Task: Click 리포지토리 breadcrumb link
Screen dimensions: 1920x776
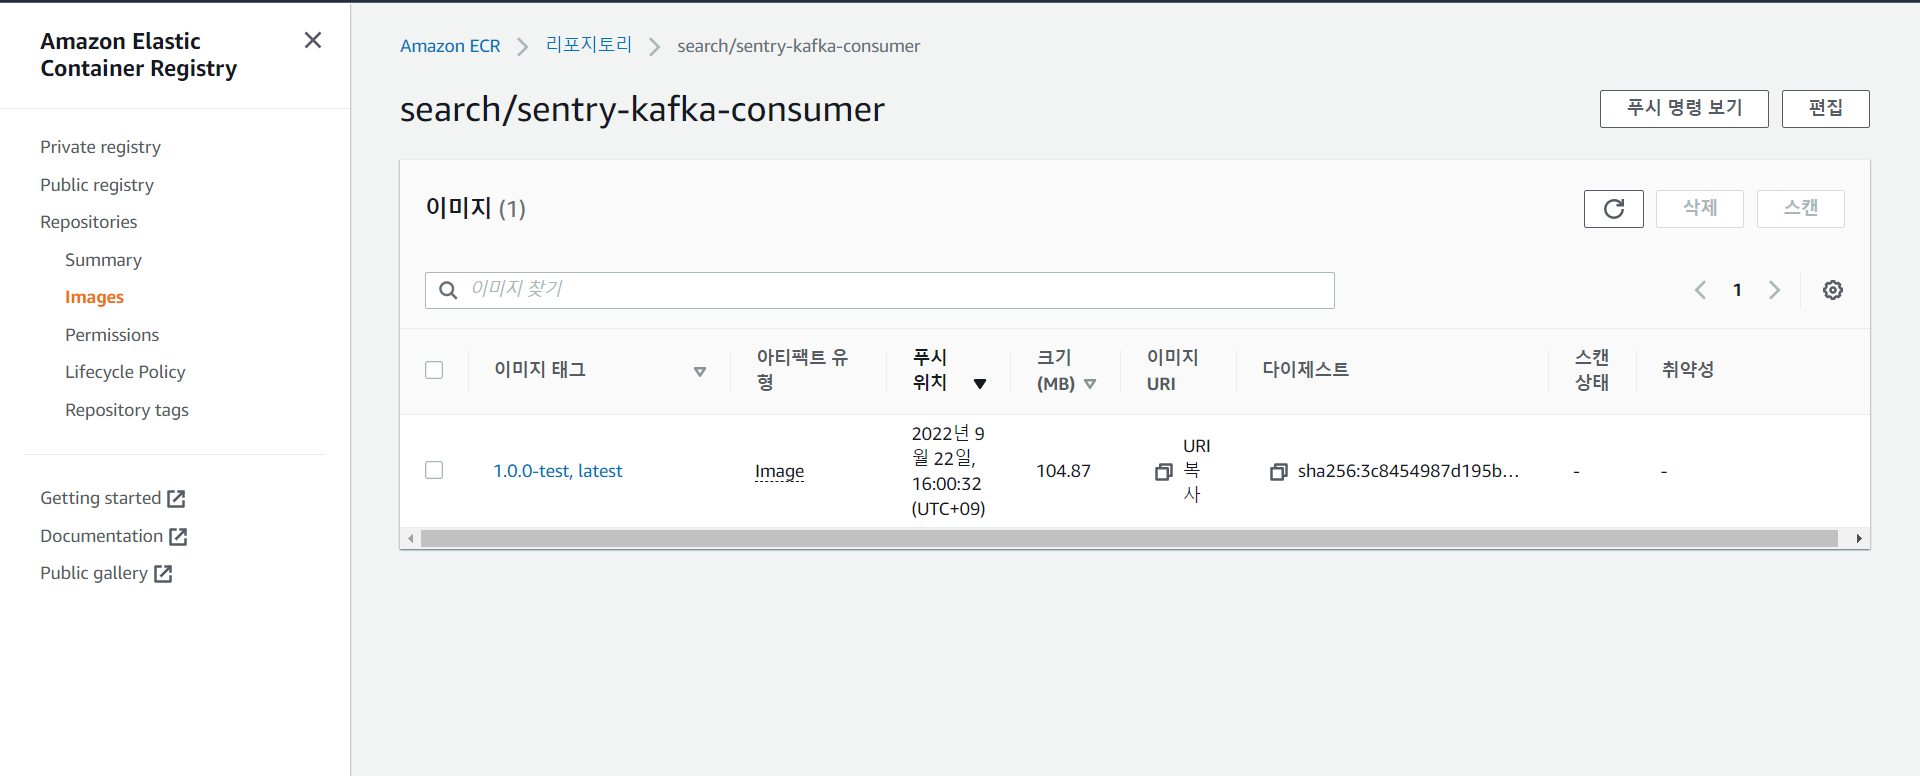Action: (589, 45)
